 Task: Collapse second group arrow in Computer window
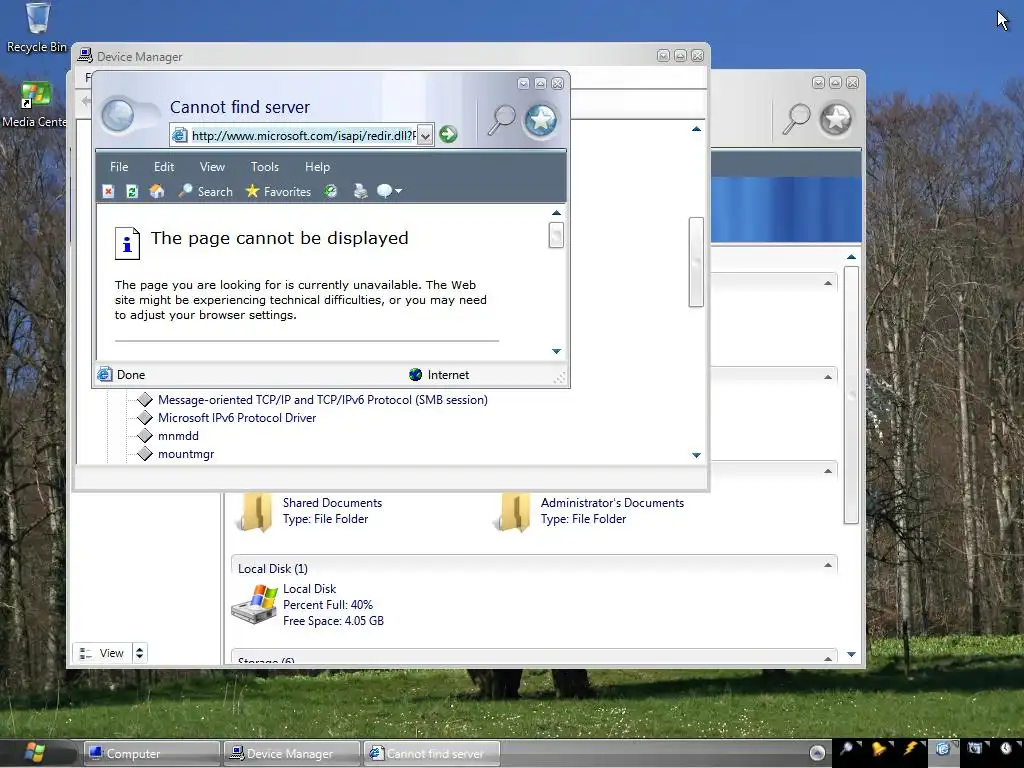click(828, 377)
